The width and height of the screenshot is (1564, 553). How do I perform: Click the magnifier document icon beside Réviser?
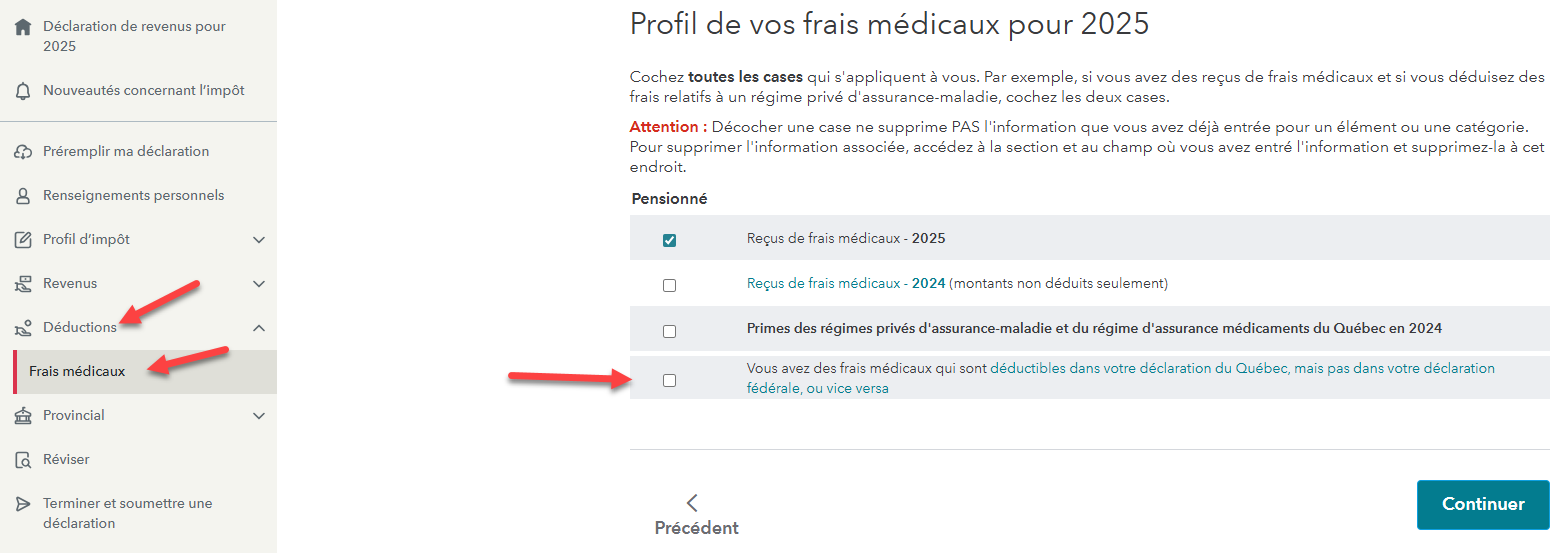click(23, 460)
